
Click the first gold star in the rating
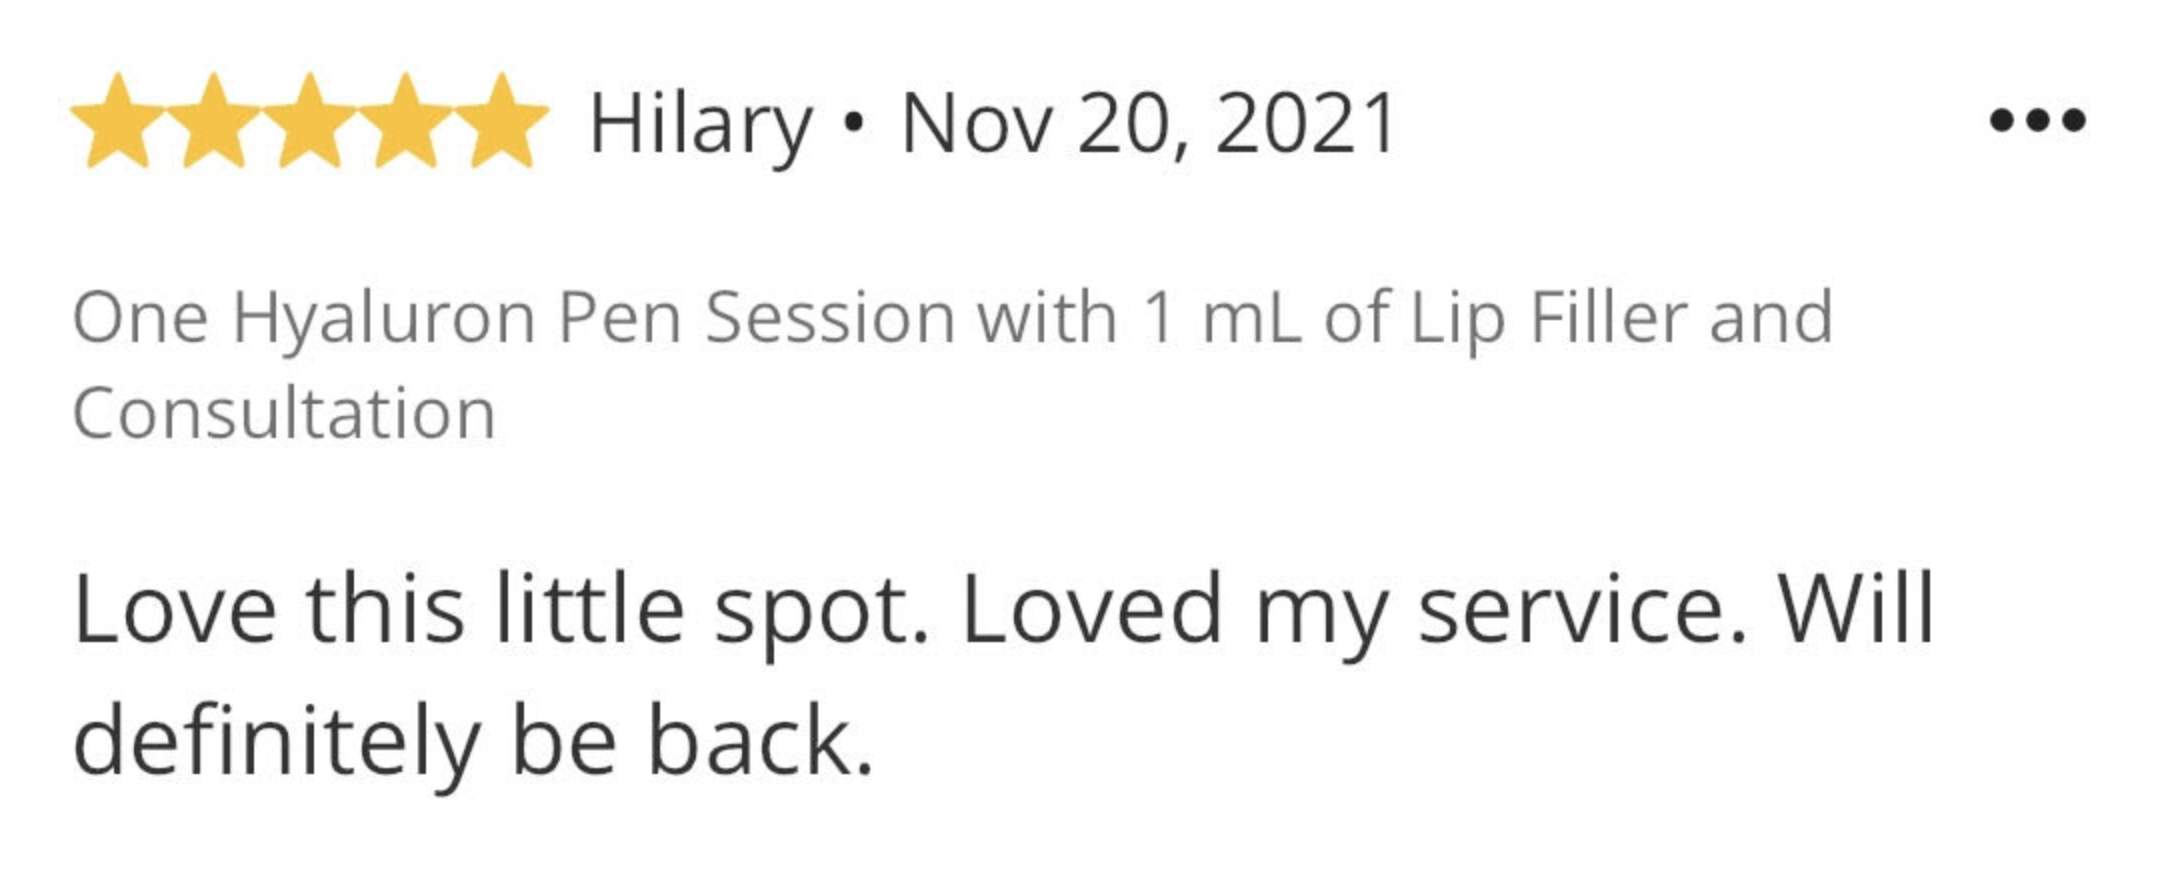(117, 121)
